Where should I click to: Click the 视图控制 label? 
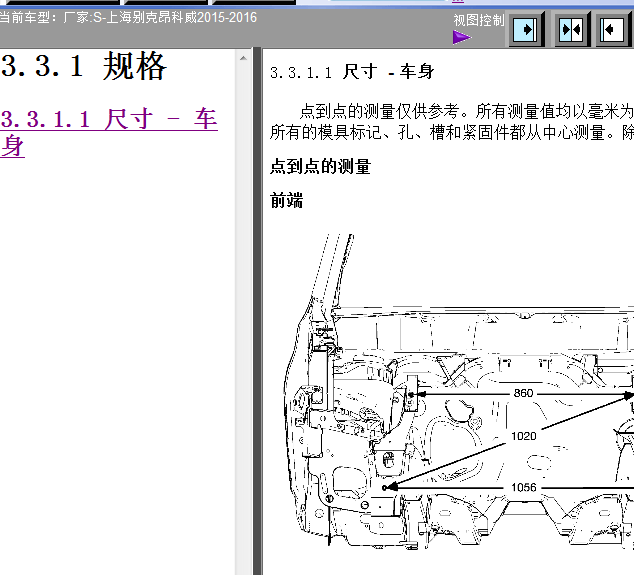tap(479, 20)
